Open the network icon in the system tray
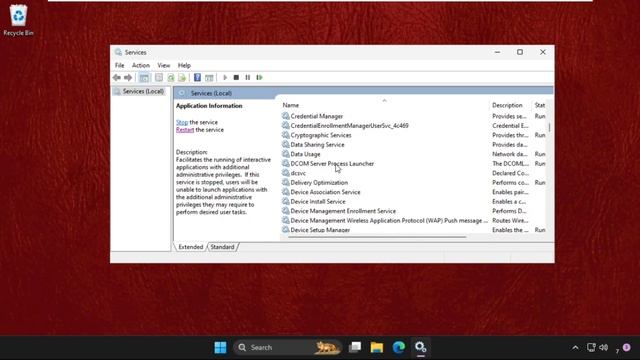 591,347
